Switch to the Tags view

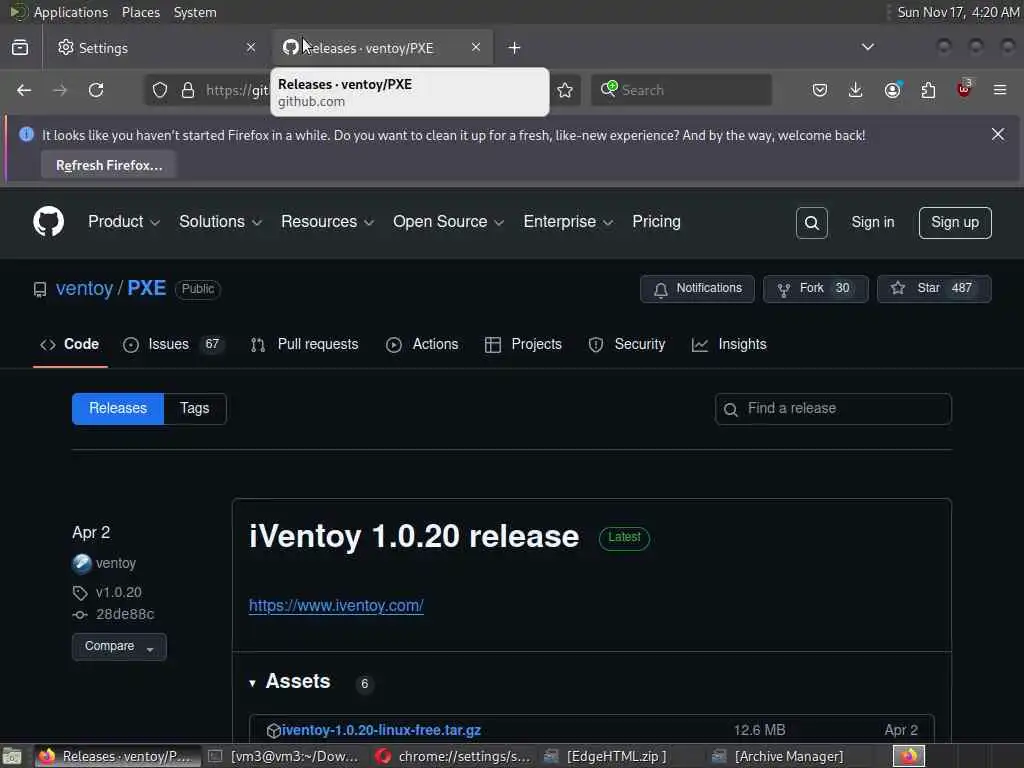(x=195, y=409)
